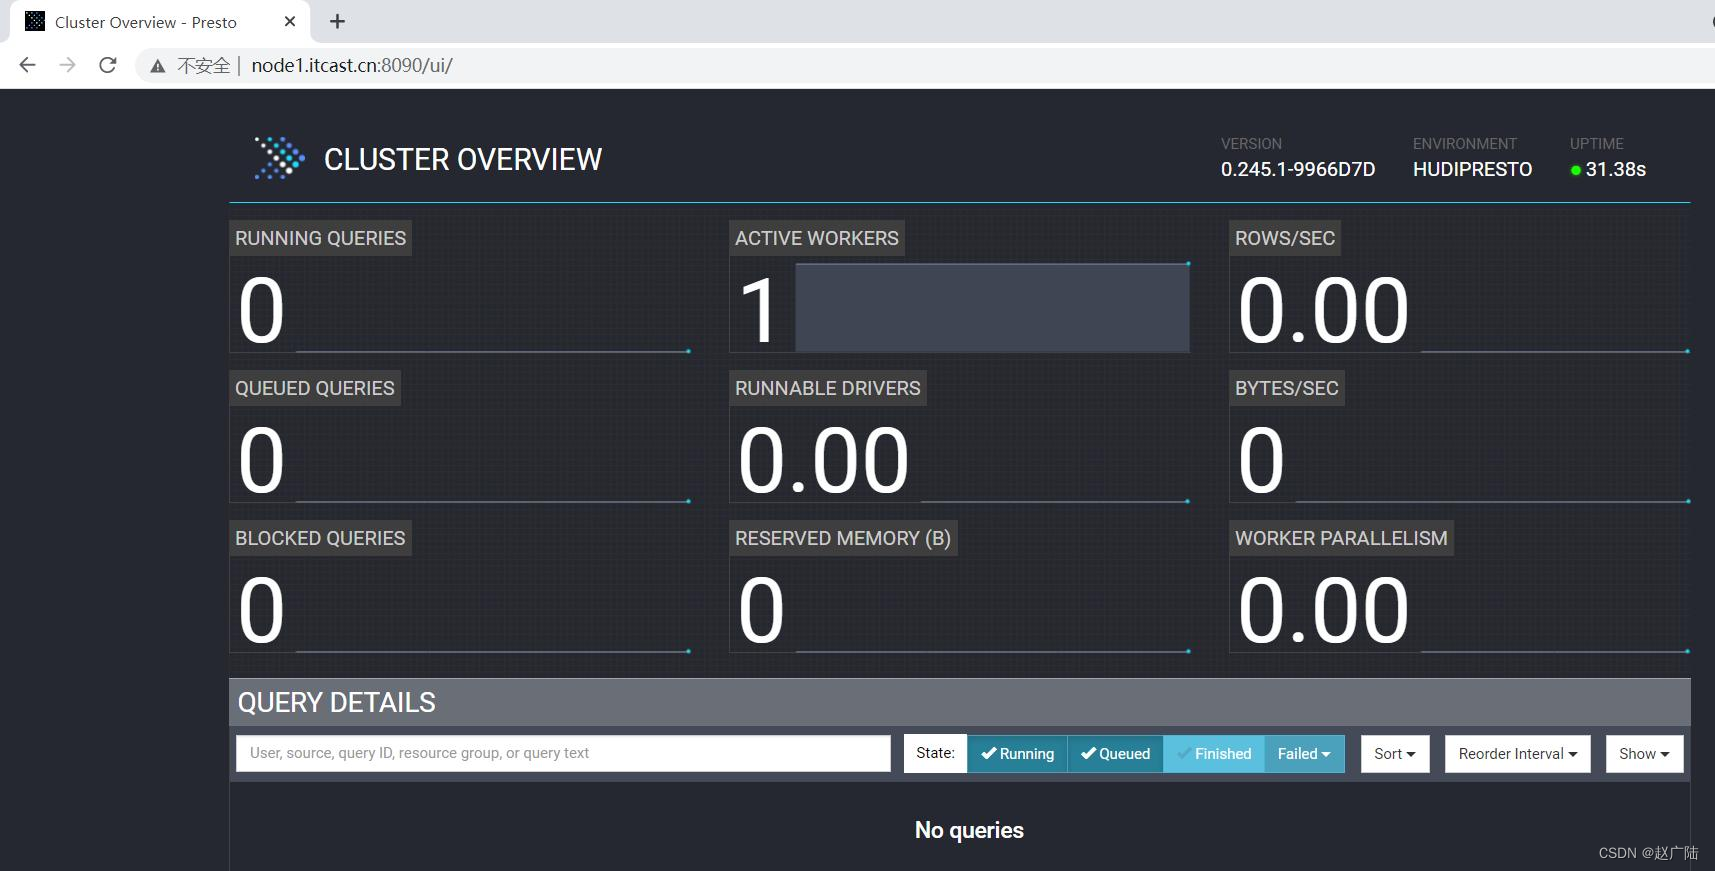Image resolution: width=1715 pixels, height=871 pixels.
Task: Click the Presto logo beside Cluster Overview
Action: (x=279, y=158)
